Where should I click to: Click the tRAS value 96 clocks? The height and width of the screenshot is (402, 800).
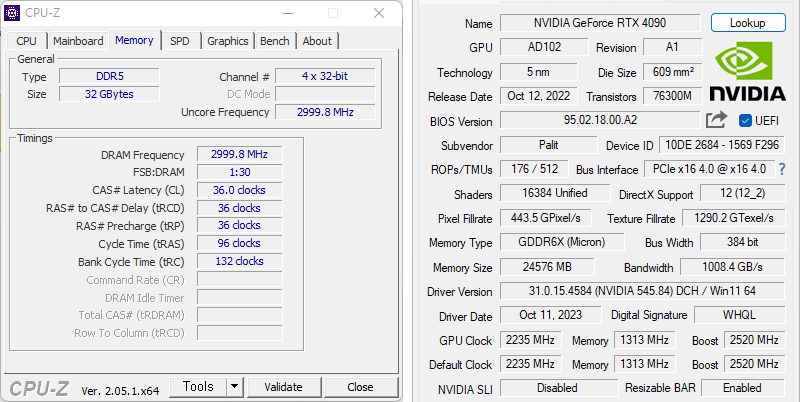click(239, 243)
